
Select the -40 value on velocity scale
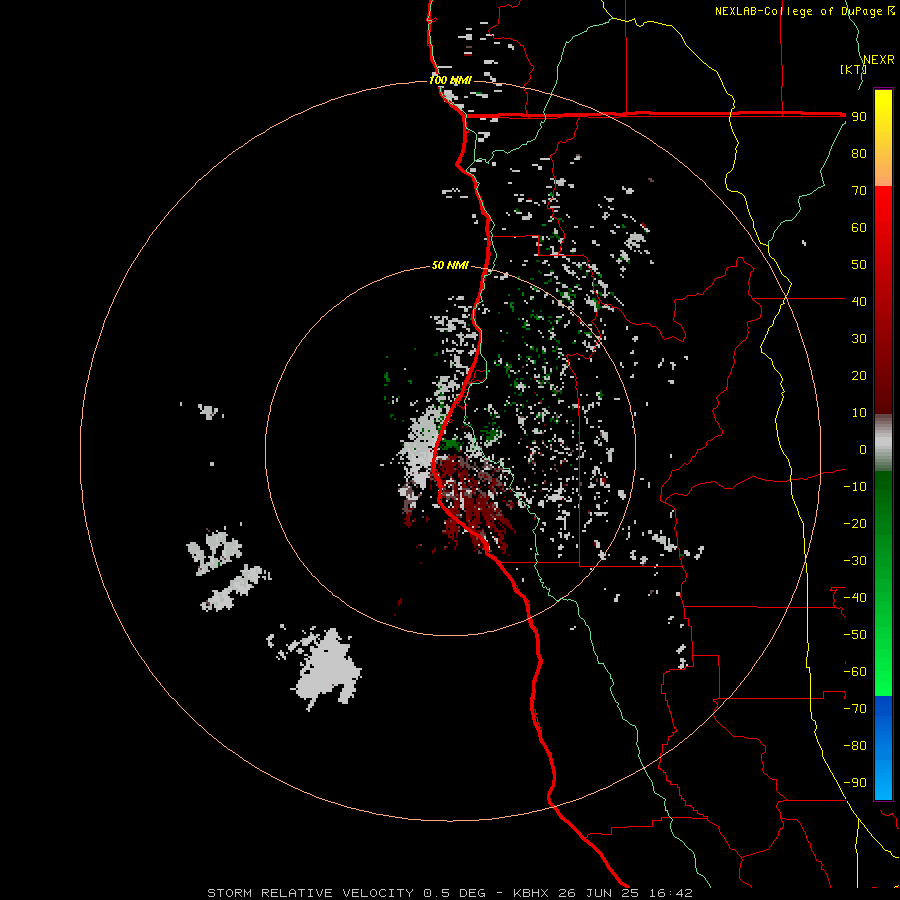coord(855,598)
